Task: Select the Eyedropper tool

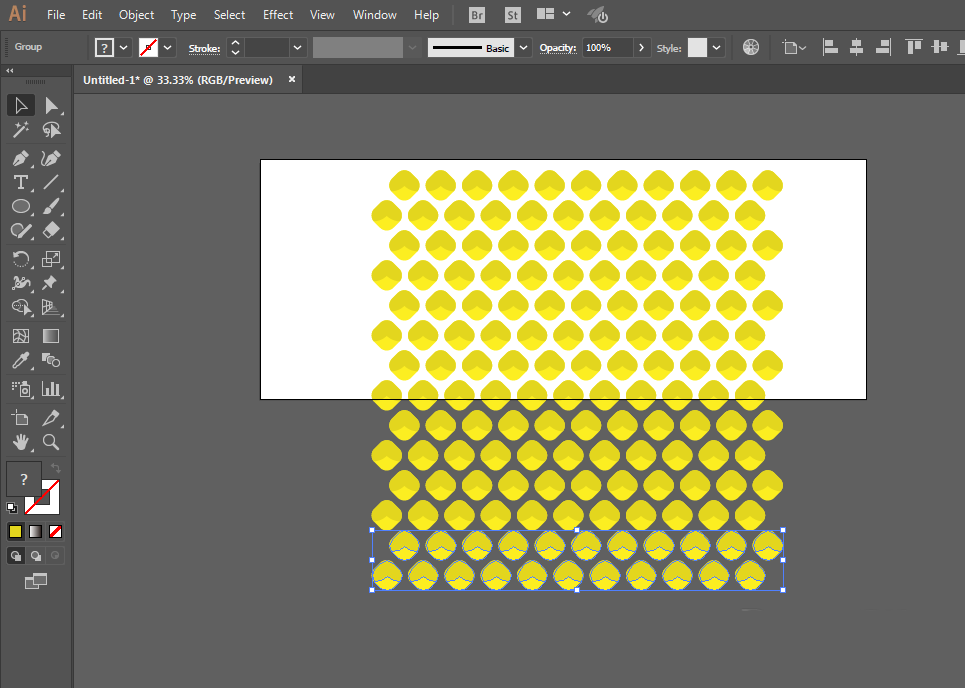Action: pyautogui.click(x=20, y=361)
